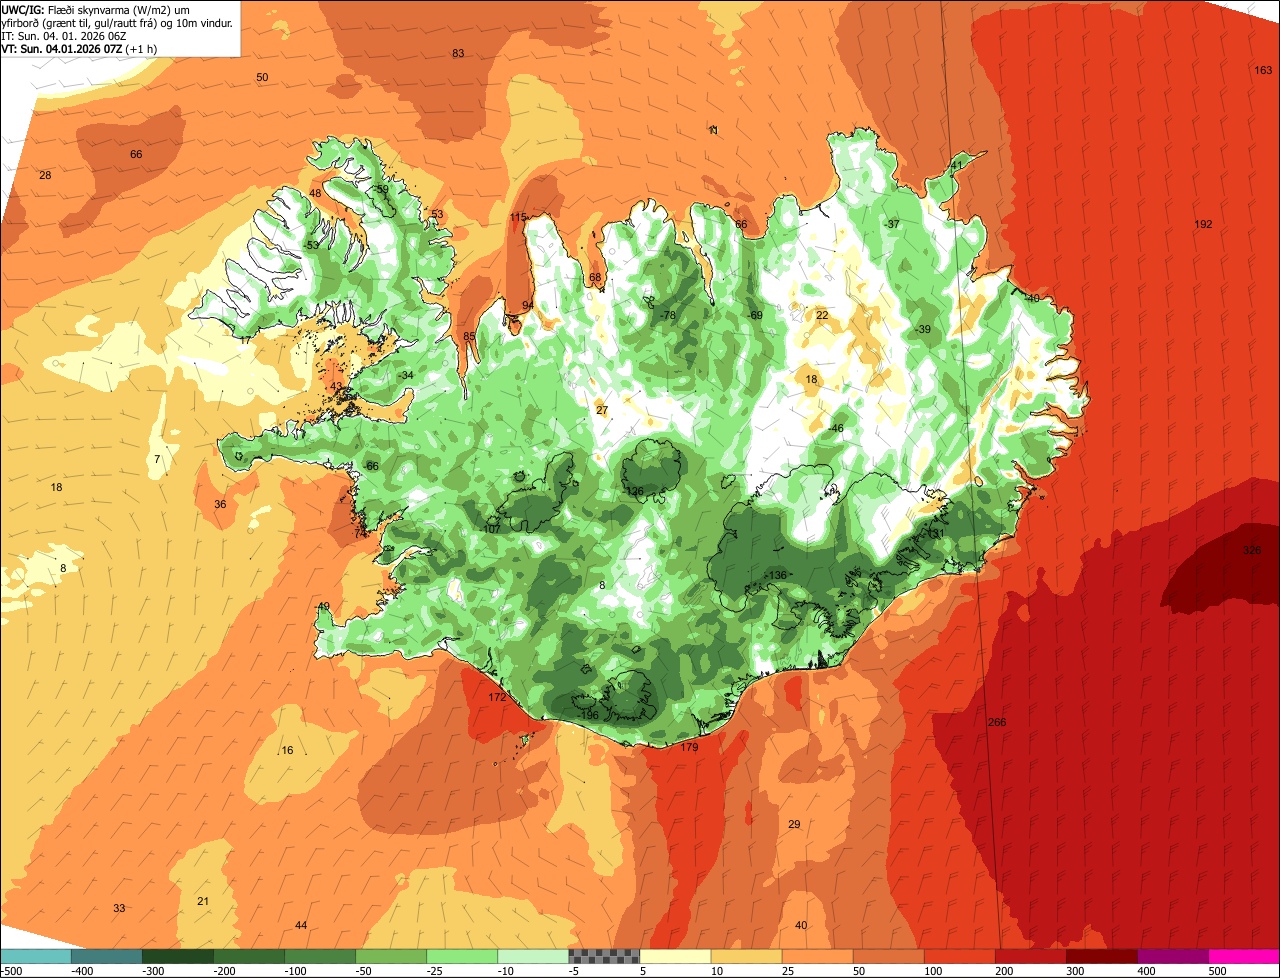Select the darkest green legend swatch from -300 to -200
This screenshot has width=1280, height=978.
178,956
